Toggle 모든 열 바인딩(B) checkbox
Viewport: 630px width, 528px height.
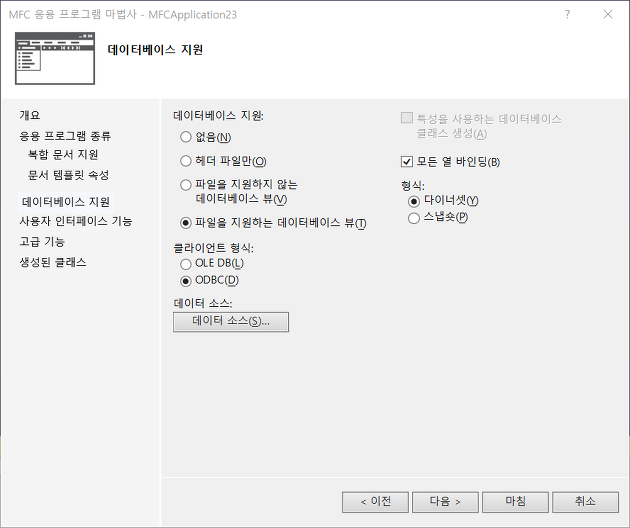(x=407, y=162)
